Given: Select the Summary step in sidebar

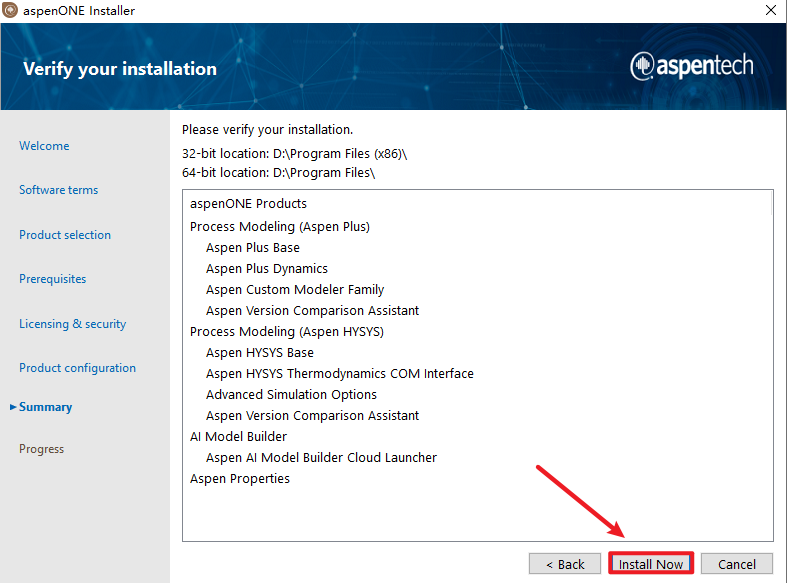Looking at the screenshot, I should click(45, 407).
